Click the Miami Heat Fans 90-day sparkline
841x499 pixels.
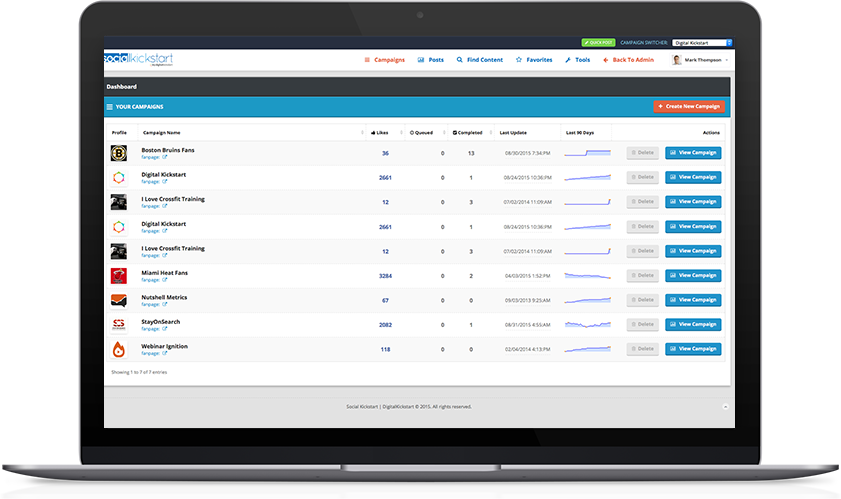pyautogui.click(x=587, y=276)
